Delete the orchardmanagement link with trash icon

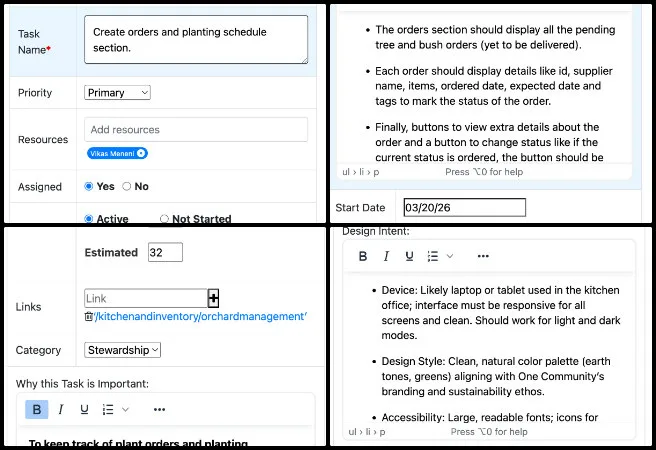tap(89, 317)
